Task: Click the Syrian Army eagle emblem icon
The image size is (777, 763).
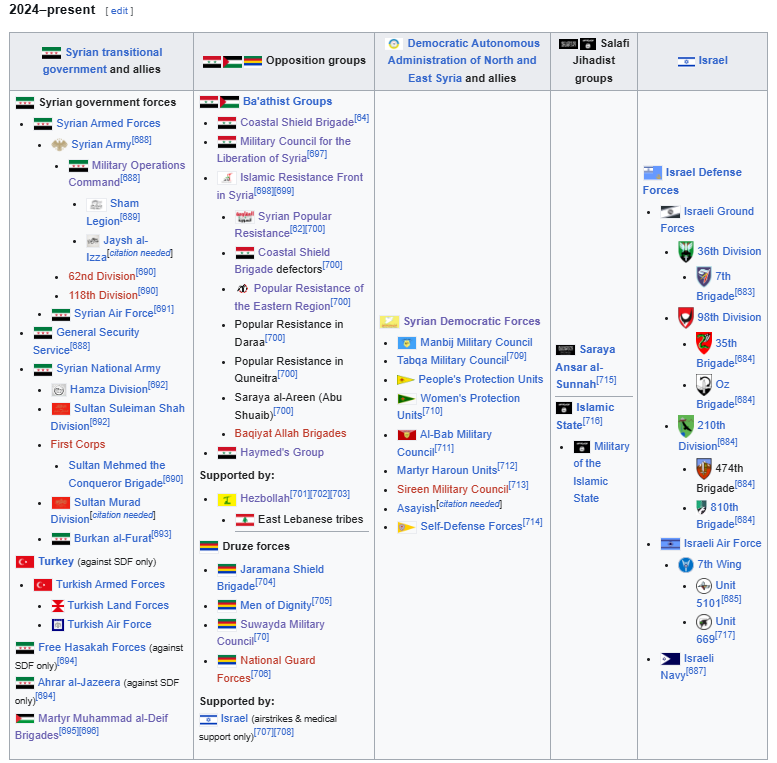Action: click(x=59, y=145)
